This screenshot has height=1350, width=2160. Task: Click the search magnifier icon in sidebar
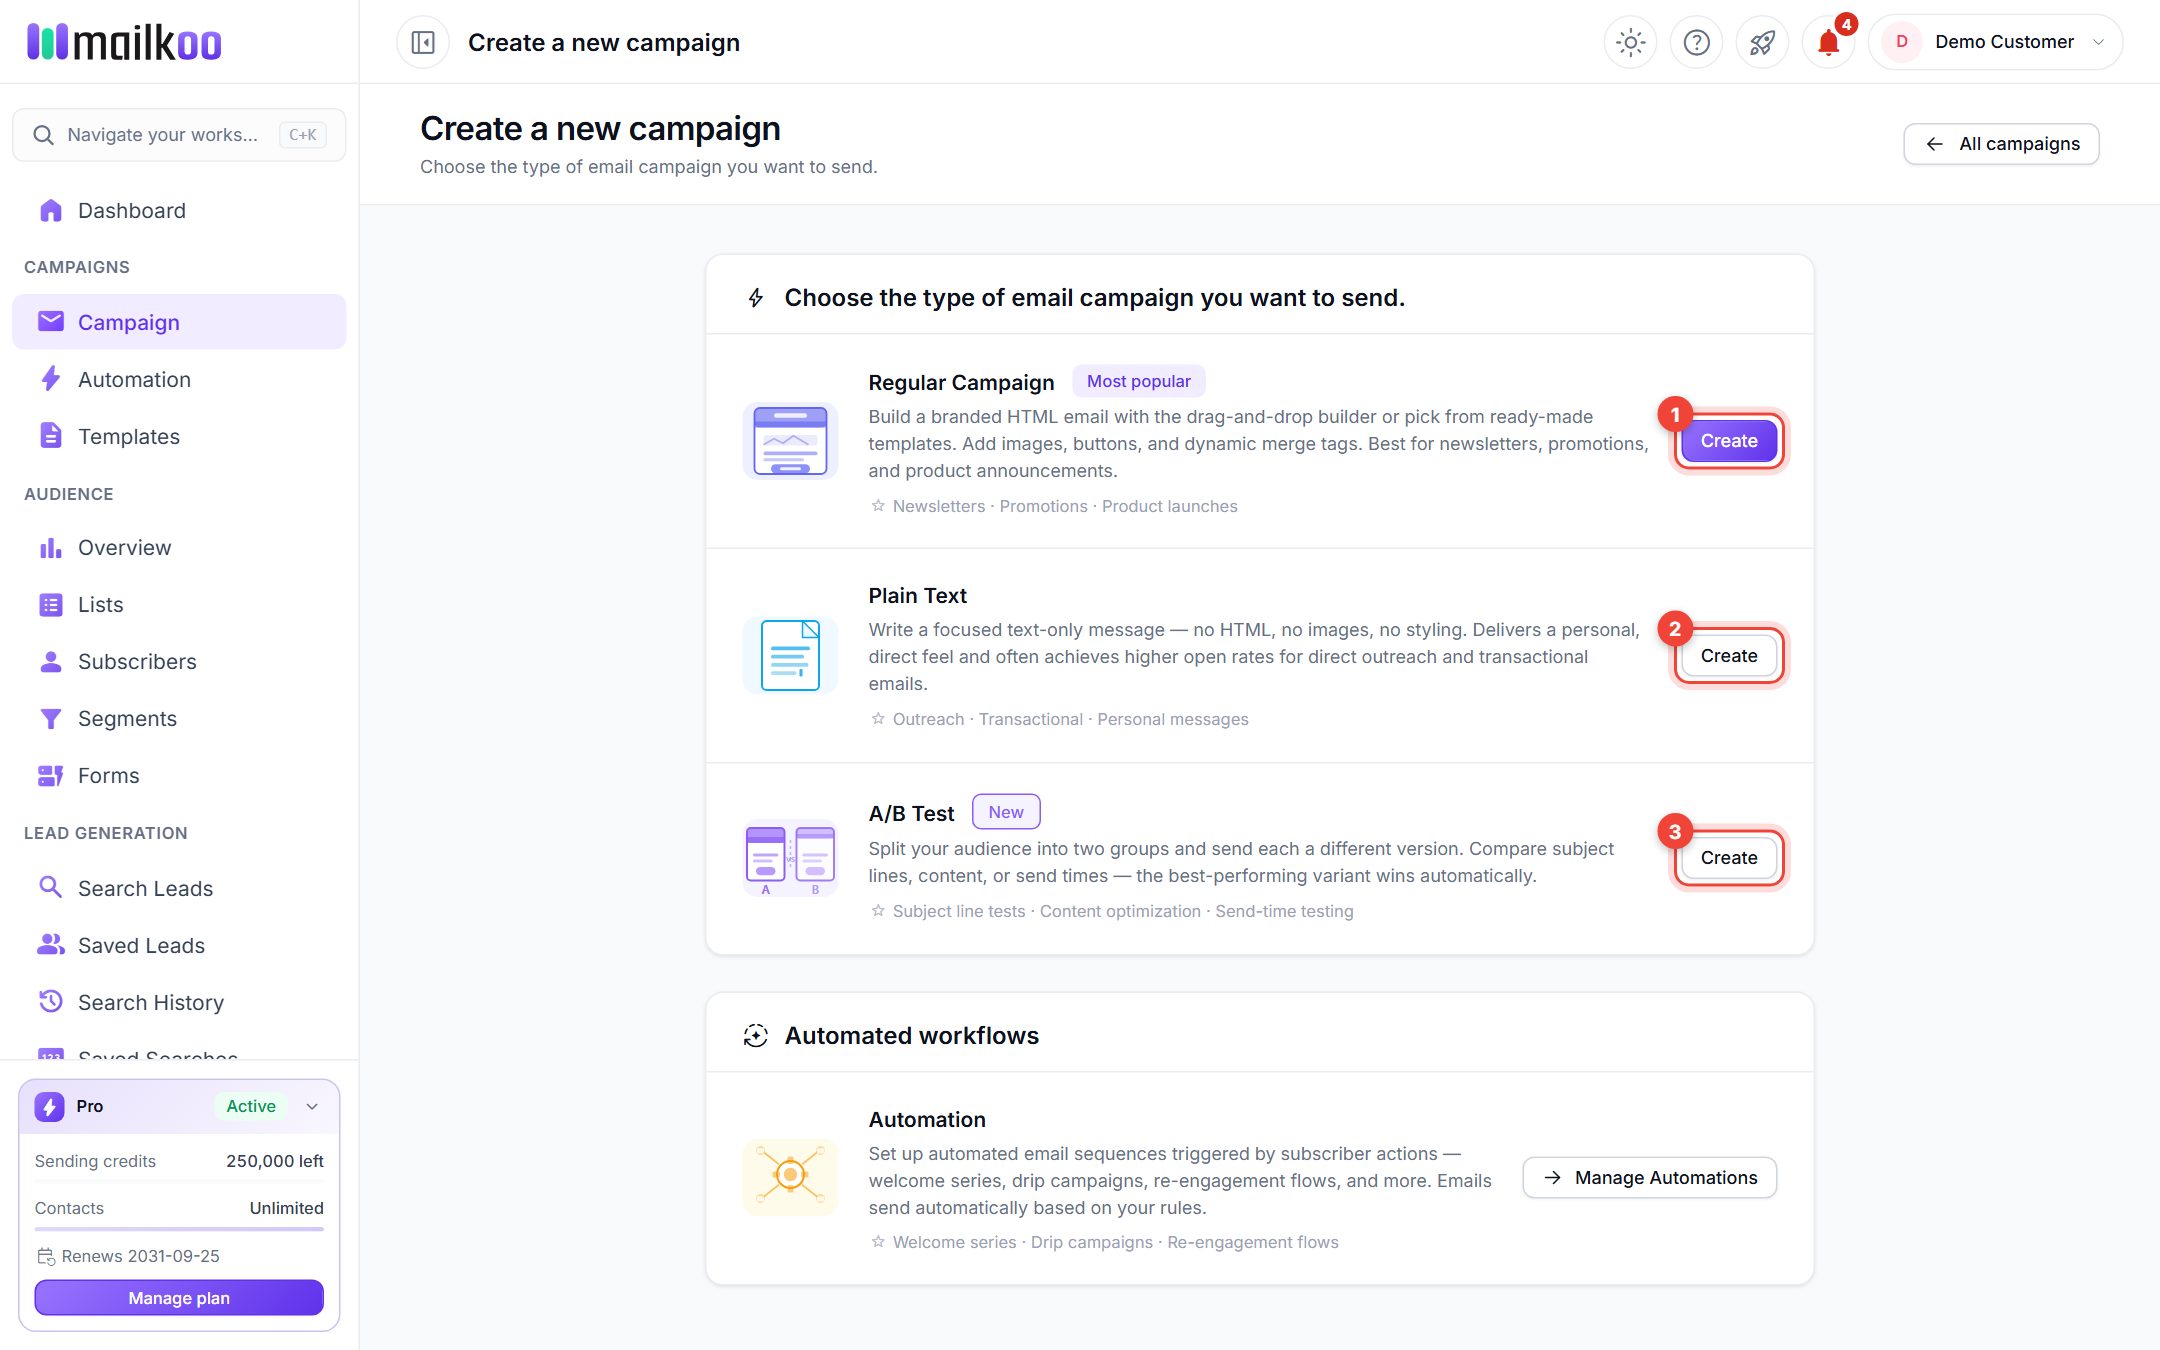click(x=43, y=135)
